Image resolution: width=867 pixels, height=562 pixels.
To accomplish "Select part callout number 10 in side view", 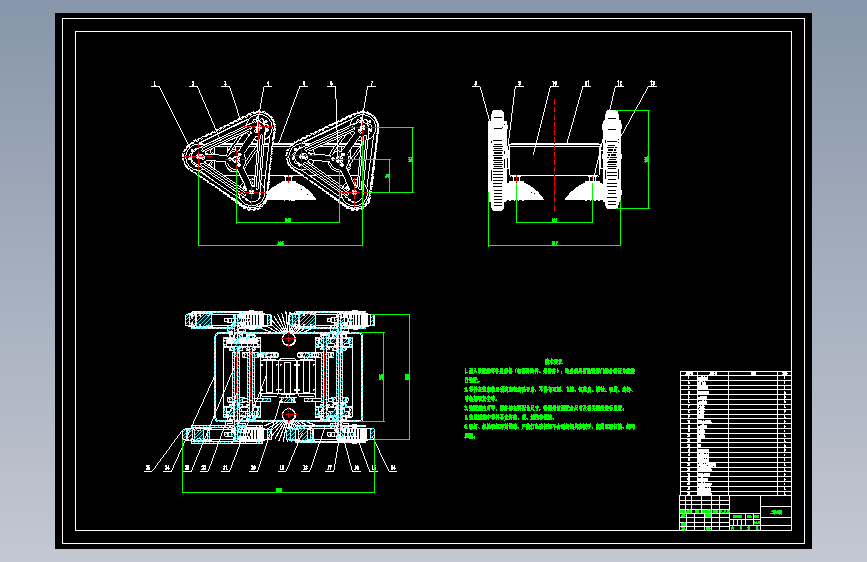I will [555, 84].
